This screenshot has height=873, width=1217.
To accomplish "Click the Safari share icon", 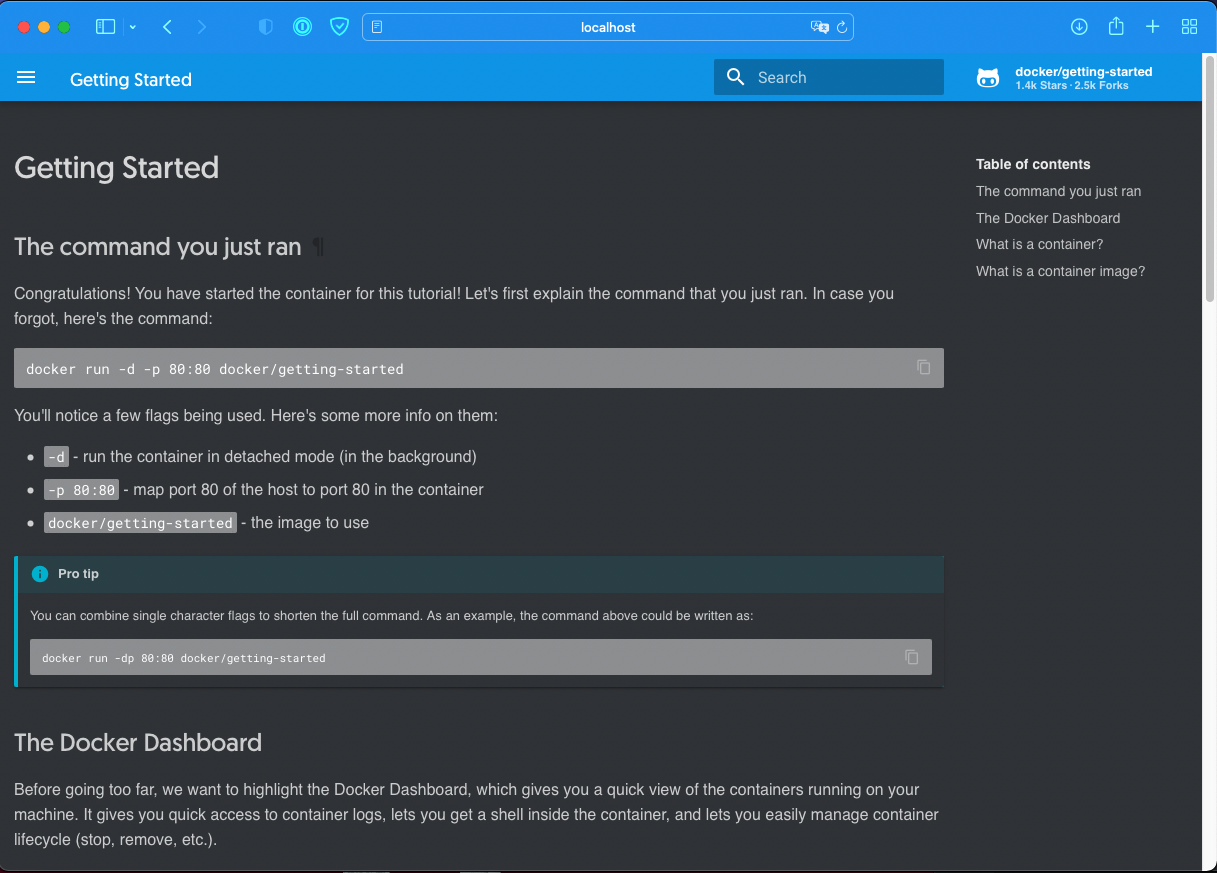I will click(x=1116, y=27).
